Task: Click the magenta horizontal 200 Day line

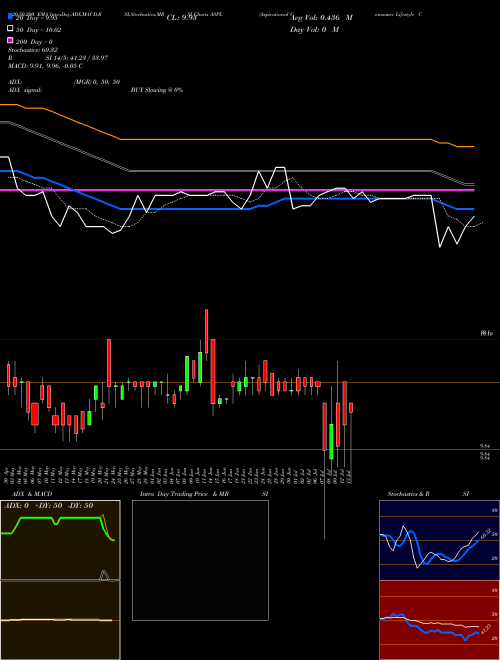Action: pyautogui.click(x=237, y=190)
